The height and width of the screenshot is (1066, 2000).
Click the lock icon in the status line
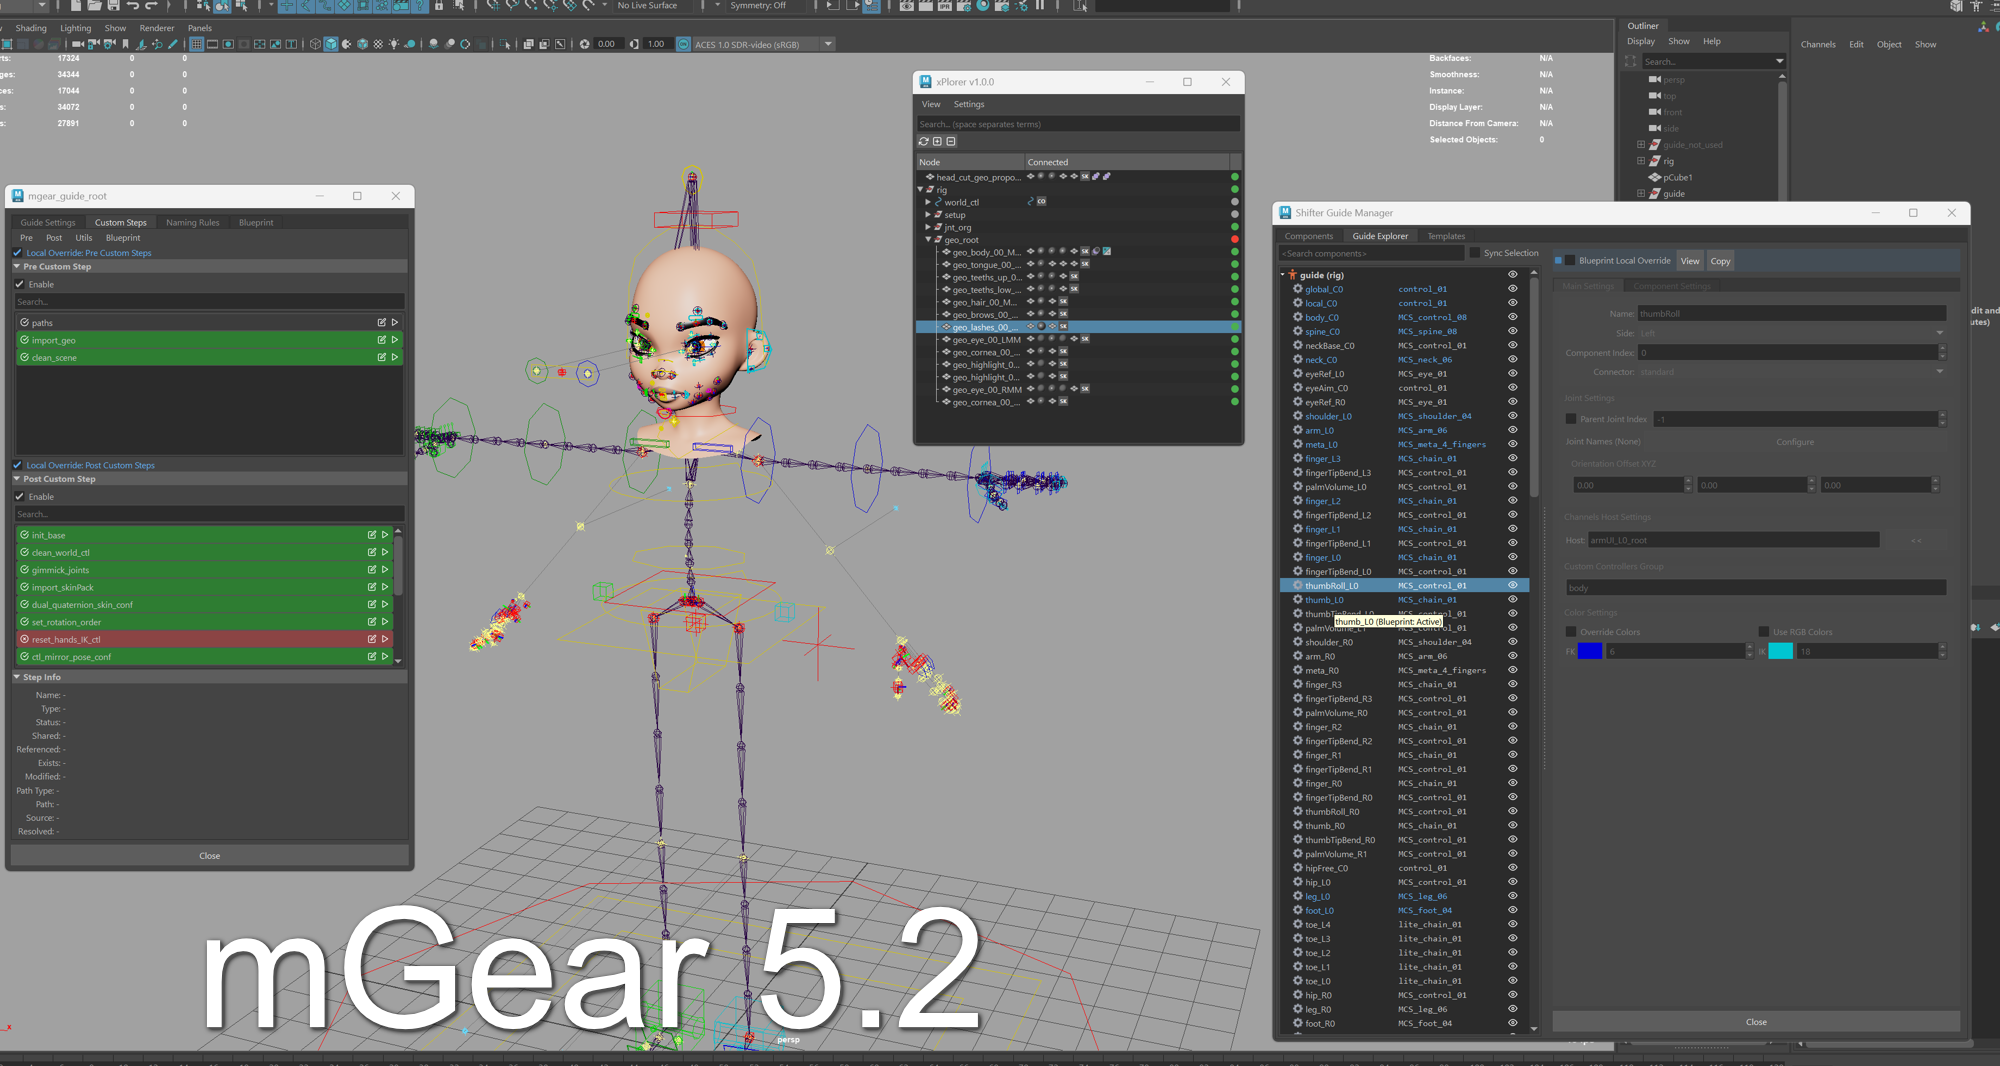point(441,7)
